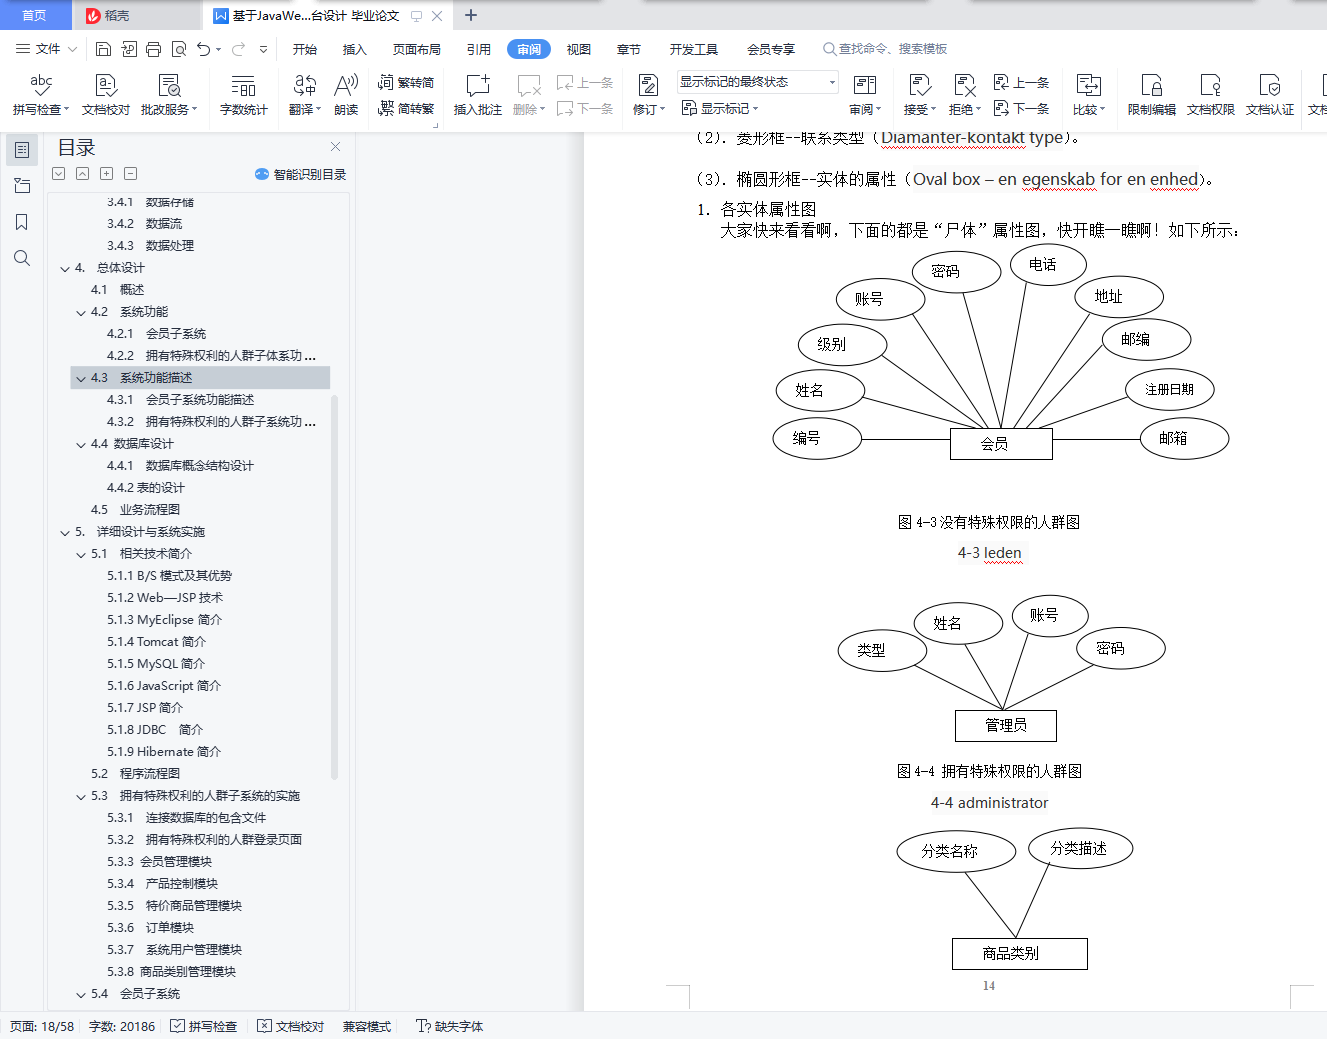Open 文档认证 document certification tool
1327x1039 pixels.
tap(1270, 95)
